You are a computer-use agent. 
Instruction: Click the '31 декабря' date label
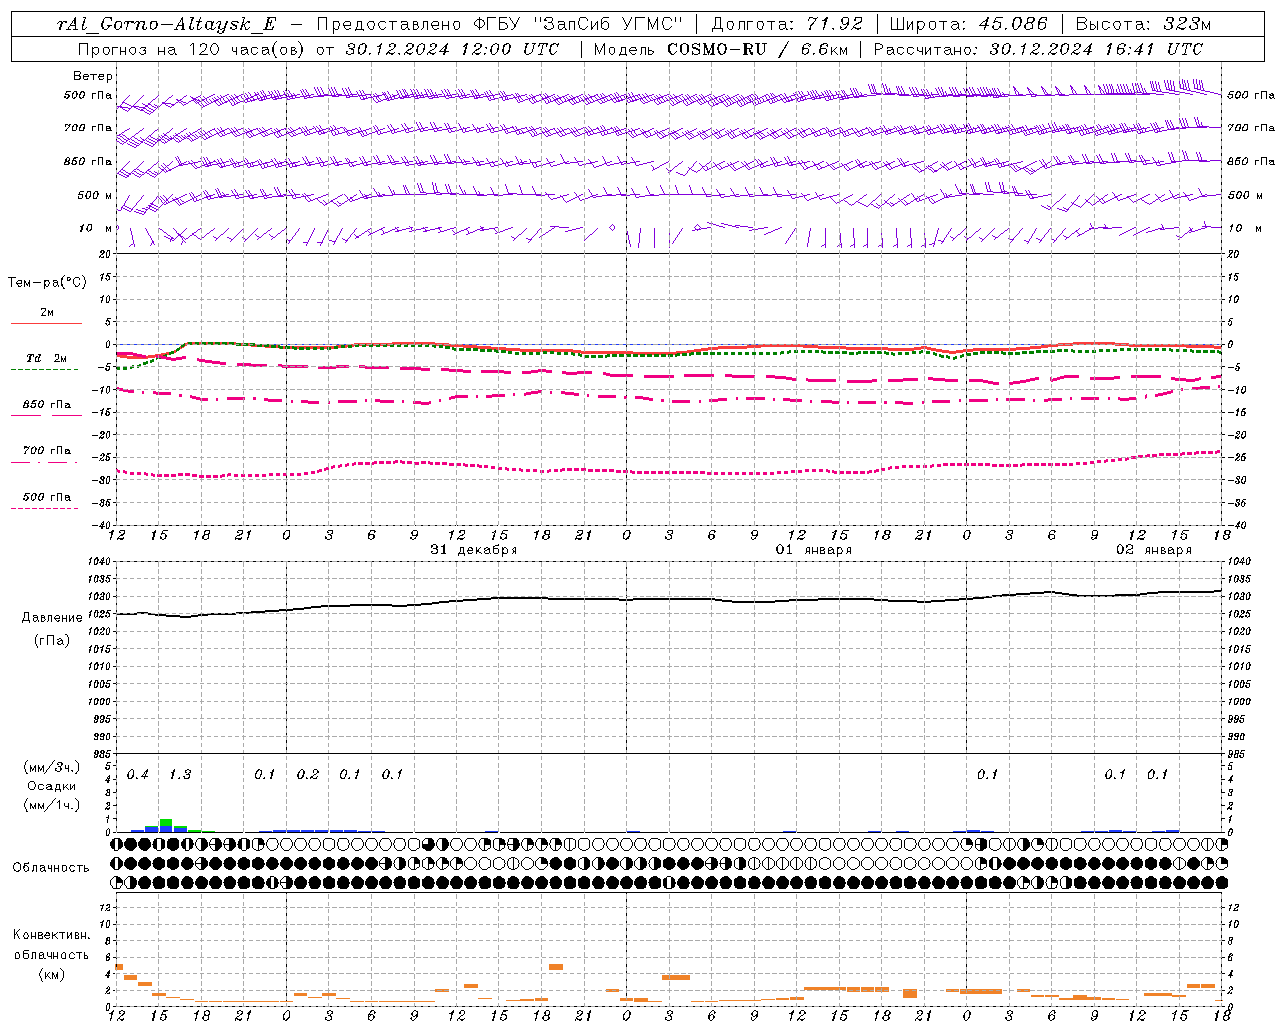point(474,550)
